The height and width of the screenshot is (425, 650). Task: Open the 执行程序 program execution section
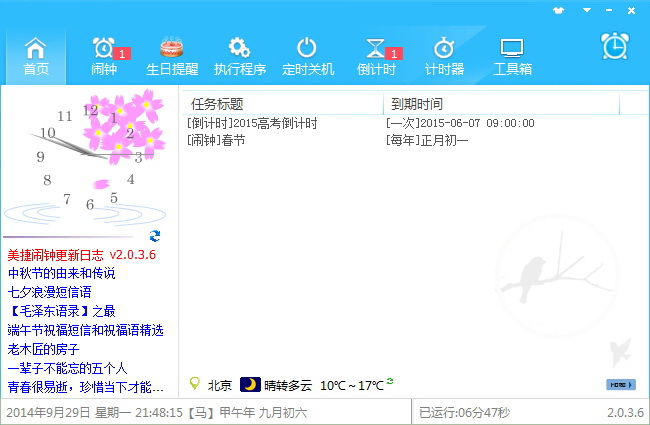tap(239, 56)
